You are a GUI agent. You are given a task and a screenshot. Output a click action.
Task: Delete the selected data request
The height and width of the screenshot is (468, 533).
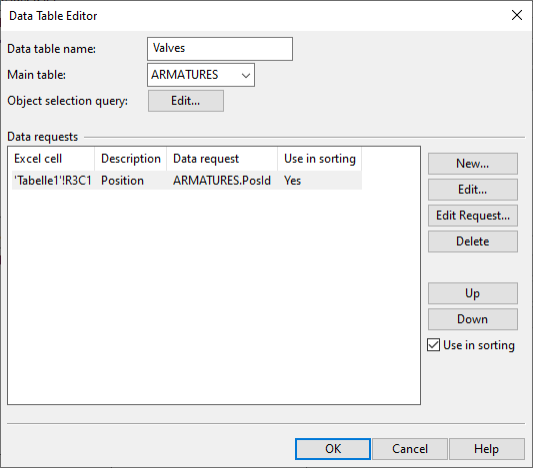pyautogui.click(x=473, y=241)
